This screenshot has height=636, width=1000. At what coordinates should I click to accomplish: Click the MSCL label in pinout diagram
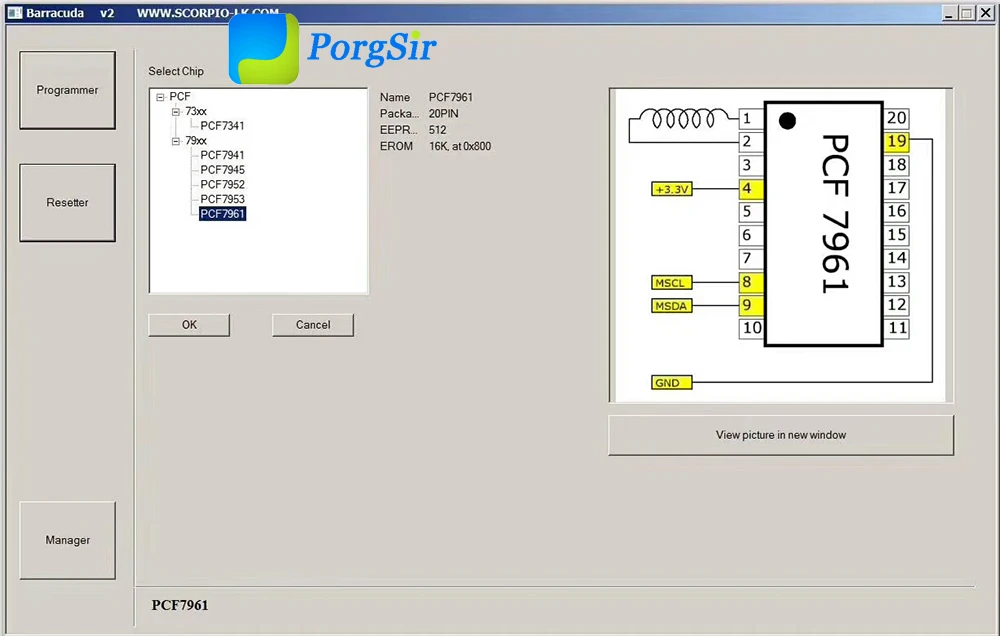pos(671,283)
